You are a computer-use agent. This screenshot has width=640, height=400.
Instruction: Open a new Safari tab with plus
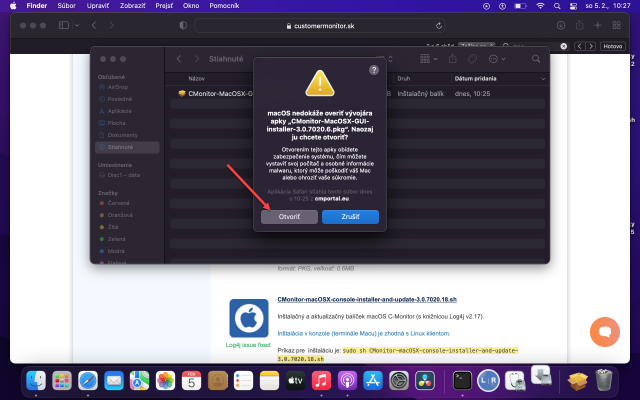pos(598,25)
